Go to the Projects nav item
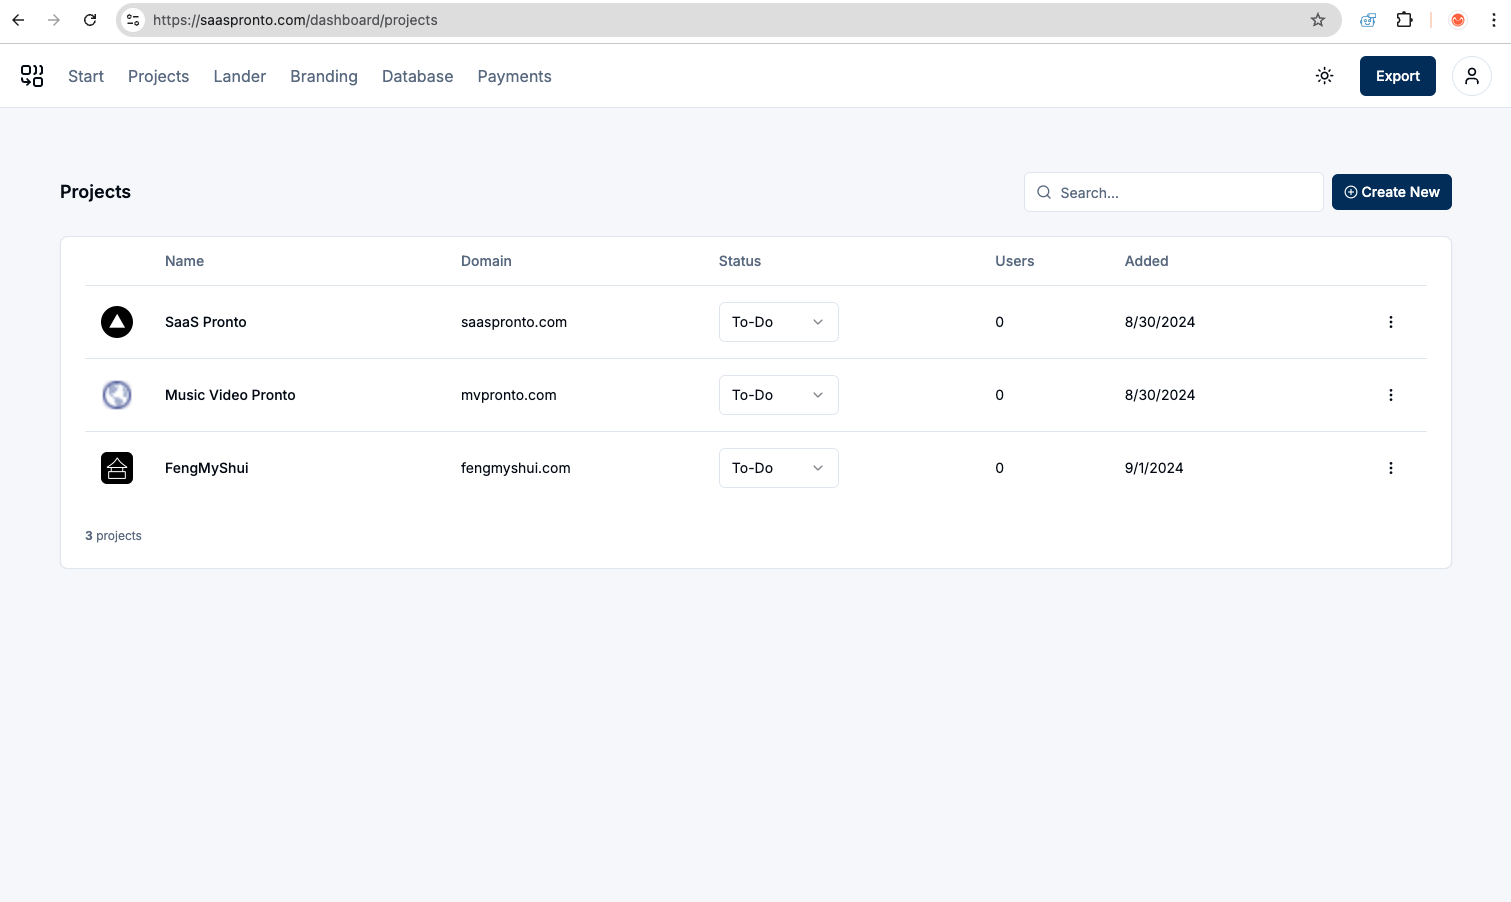The width and height of the screenshot is (1511, 902). (158, 76)
